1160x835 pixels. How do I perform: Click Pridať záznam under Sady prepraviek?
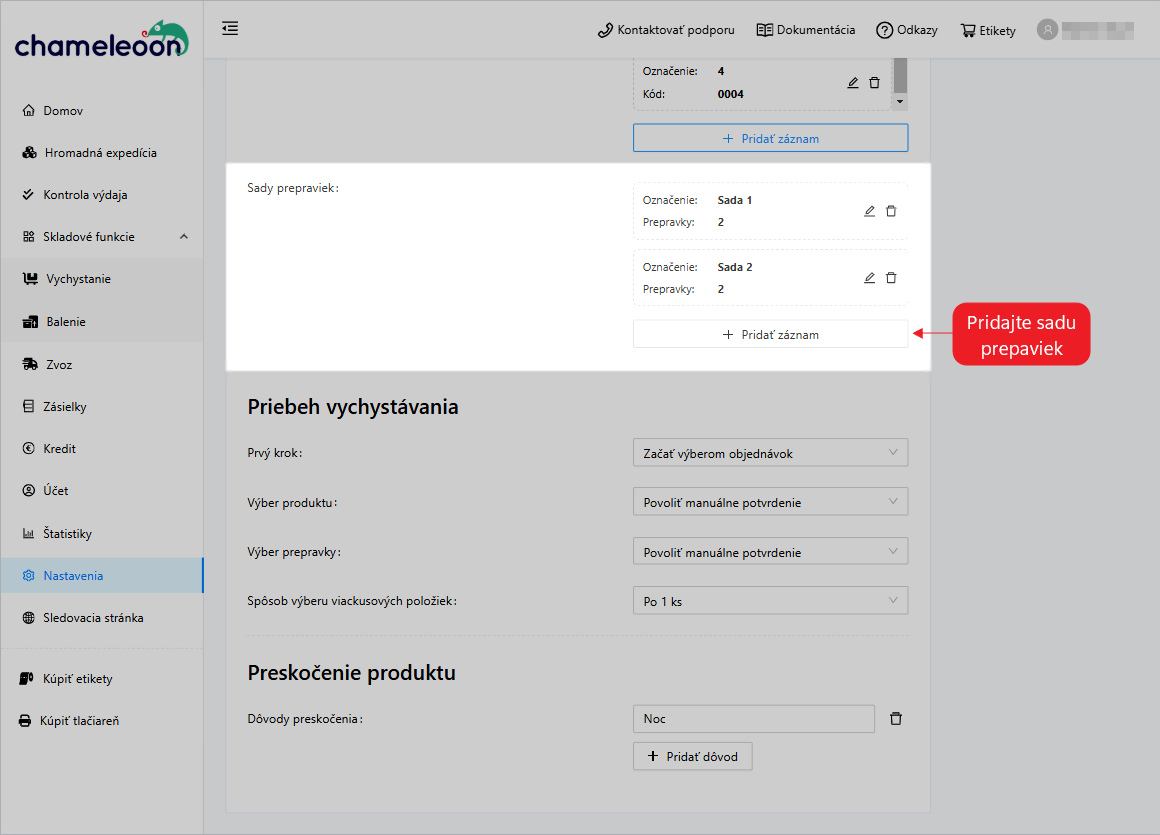pyautogui.click(x=770, y=334)
